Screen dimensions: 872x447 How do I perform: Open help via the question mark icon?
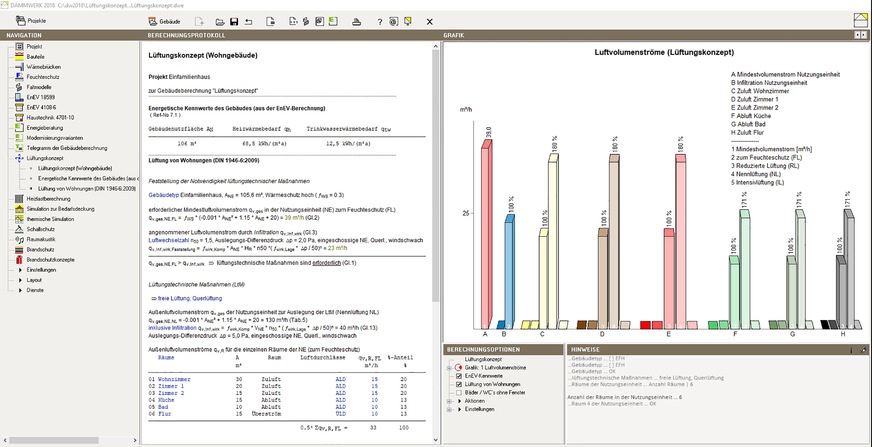380,22
